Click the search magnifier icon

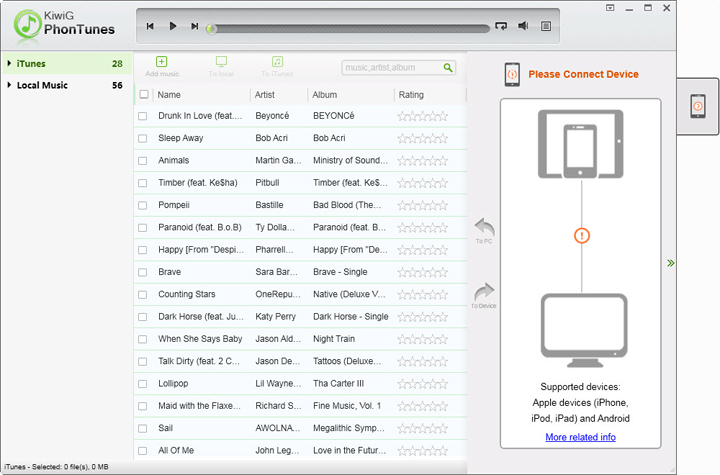(x=448, y=68)
